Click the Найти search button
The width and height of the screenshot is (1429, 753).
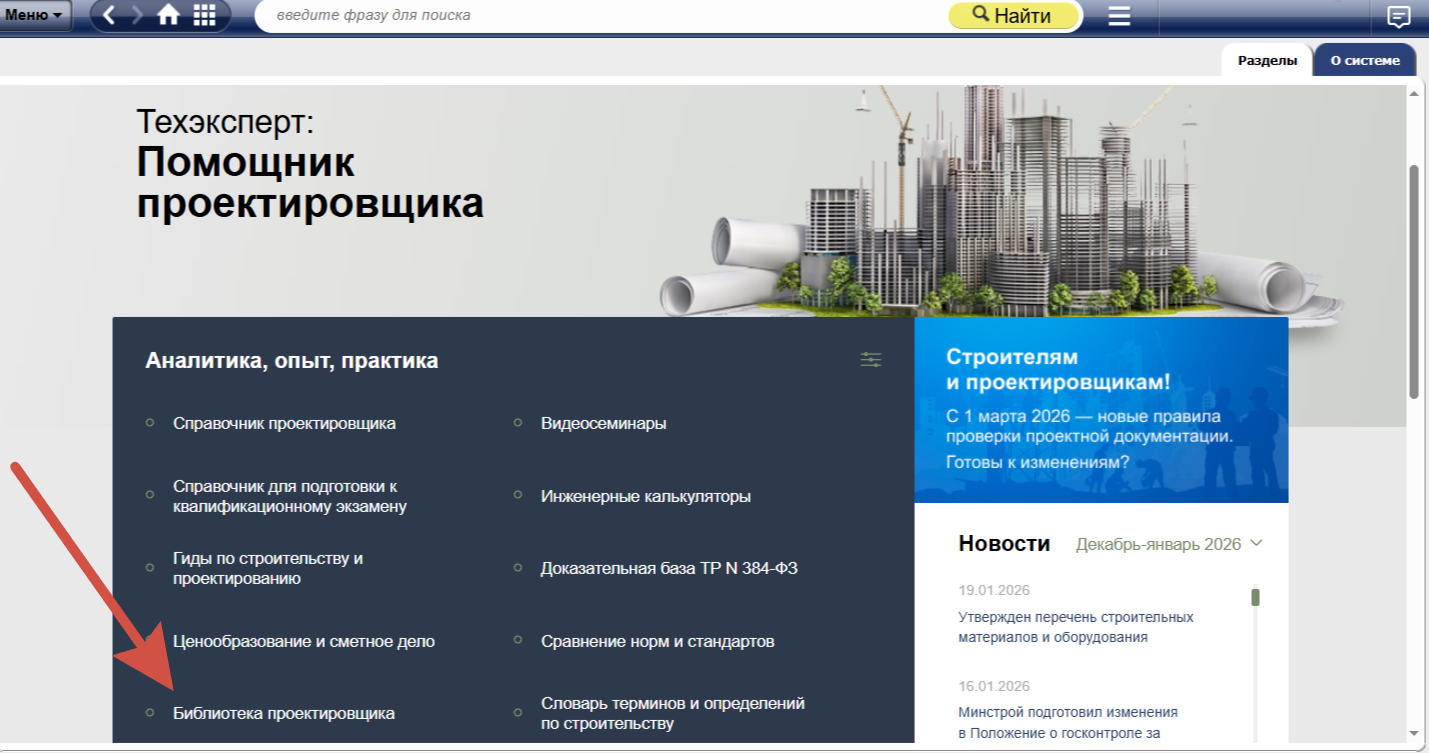[1014, 15]
